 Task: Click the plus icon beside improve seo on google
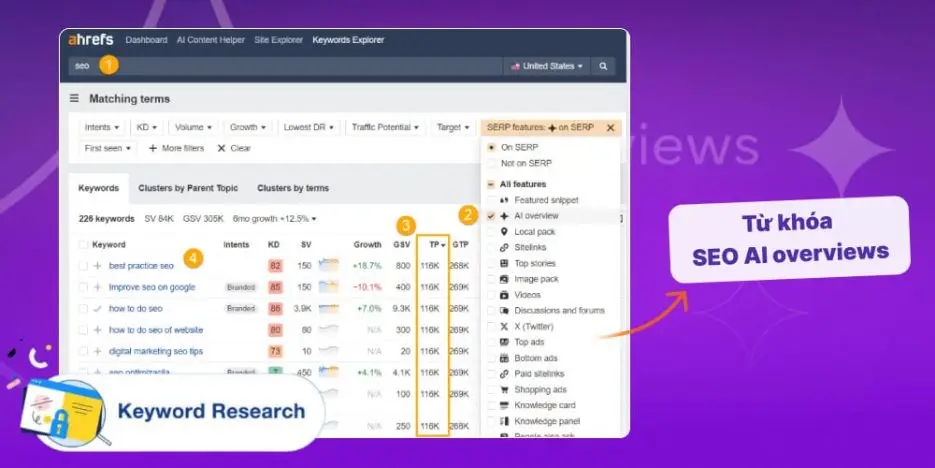coord(97,287)
